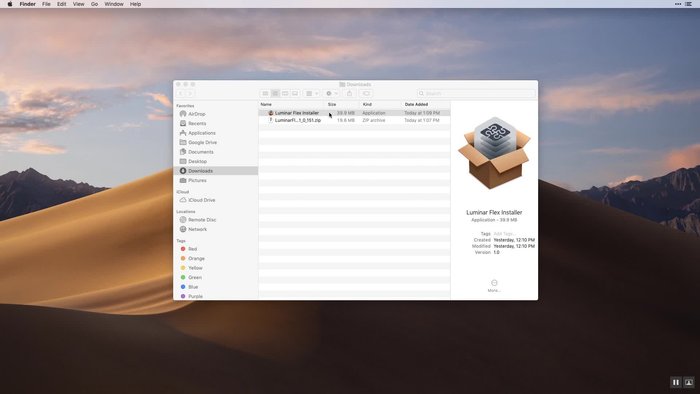Open Notification Center from the menu bar
700x394 pixels.
(x=688, y=4)
